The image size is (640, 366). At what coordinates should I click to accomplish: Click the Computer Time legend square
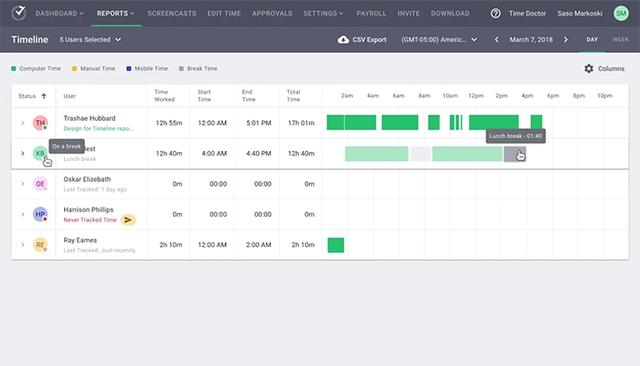tap(13, 69)
